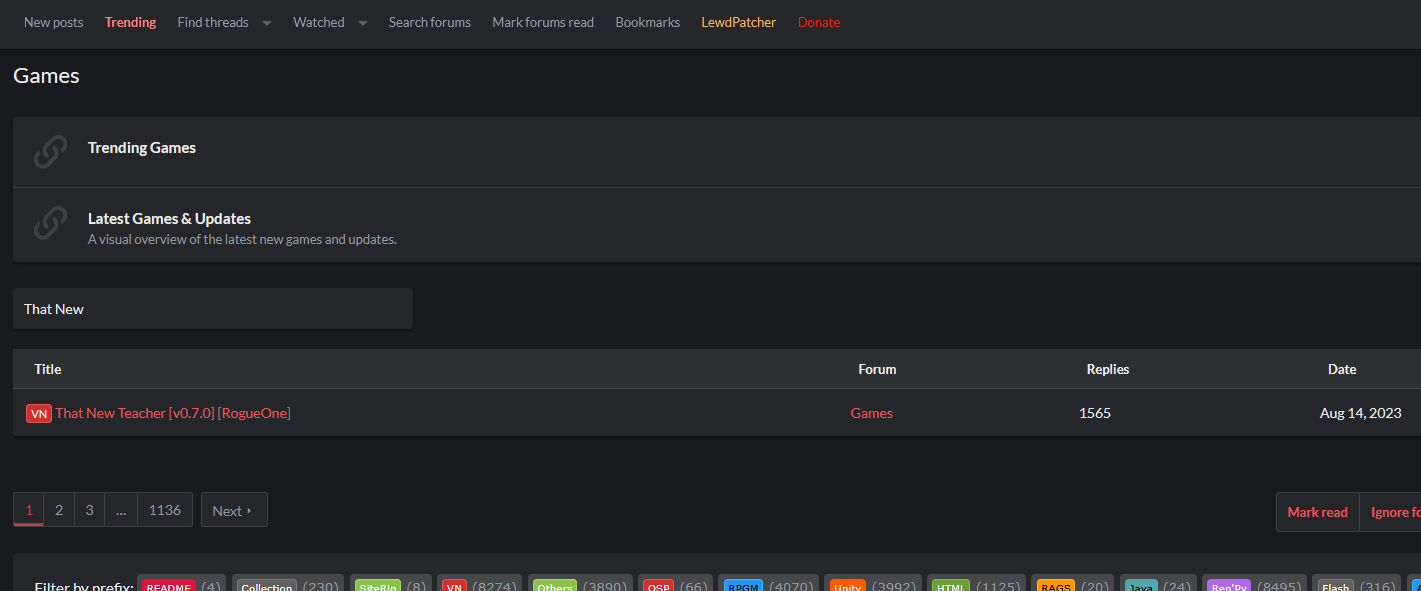The width and height of the screenshot is (1421, 591).
Task: Click the Aug 14, 2023 date cell
Action: [x=1361, y=413]
